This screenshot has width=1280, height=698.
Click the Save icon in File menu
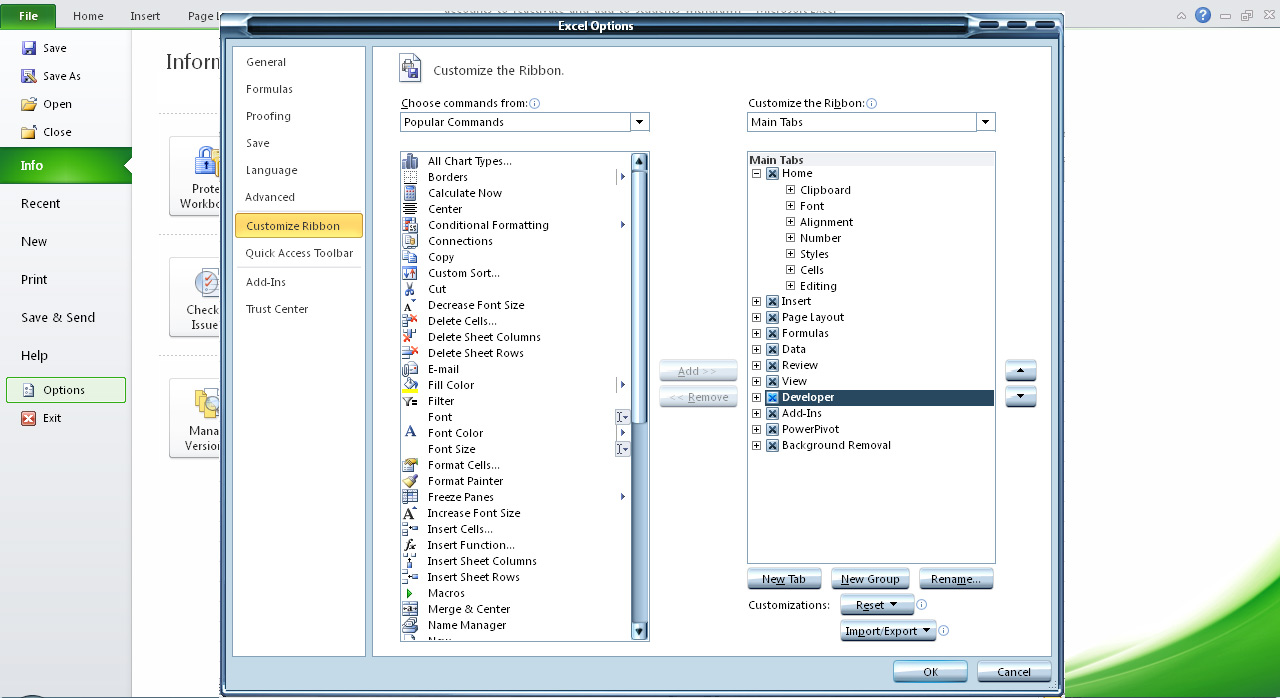pyautogui.click(x=29, y=48)
